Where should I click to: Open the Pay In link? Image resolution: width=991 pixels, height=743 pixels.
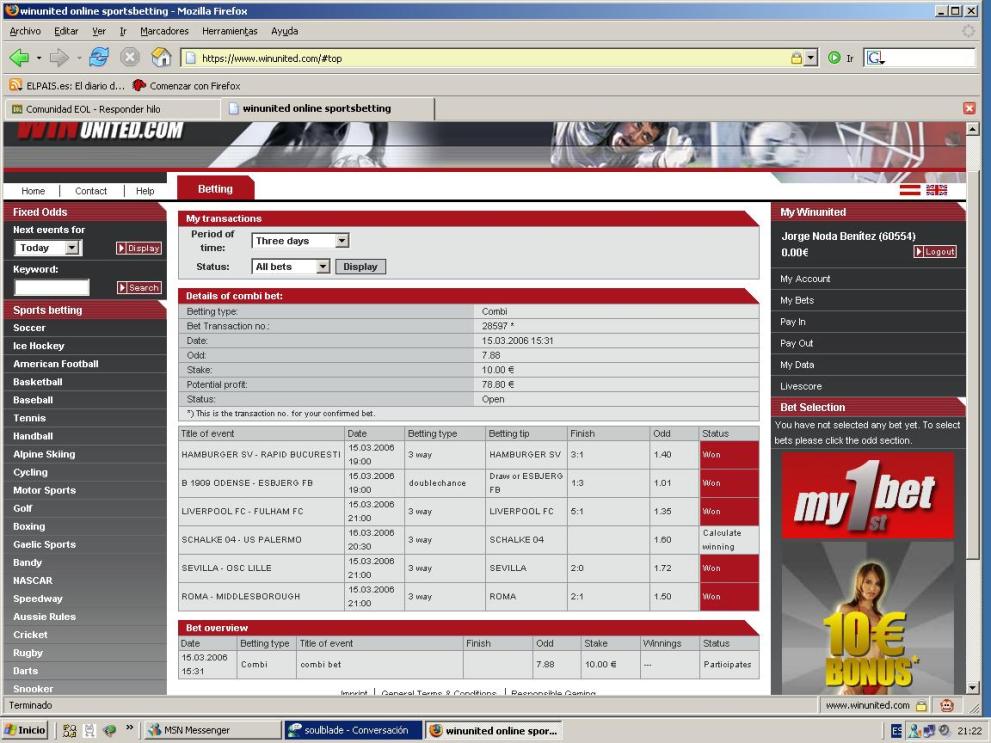pos(793,322)
